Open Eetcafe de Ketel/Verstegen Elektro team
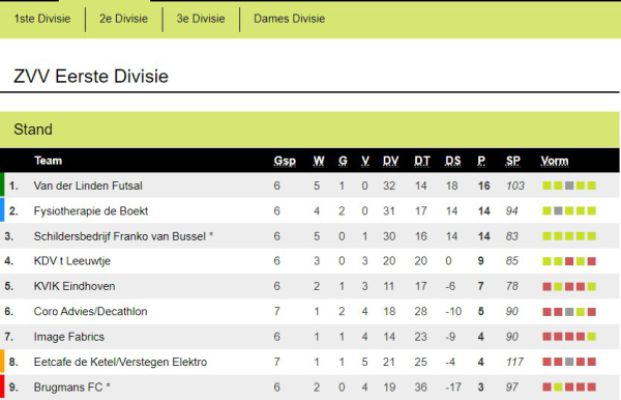Image resolution: width=621 pixels, height=400 pixels. pyautogui.click(x=120, y=362)
